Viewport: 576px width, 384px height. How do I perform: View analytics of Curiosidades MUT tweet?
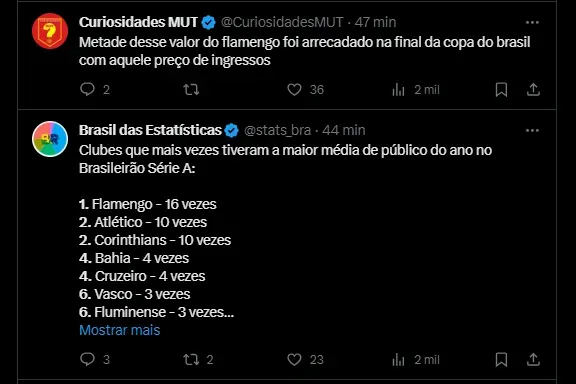click(x=398, y=89)
